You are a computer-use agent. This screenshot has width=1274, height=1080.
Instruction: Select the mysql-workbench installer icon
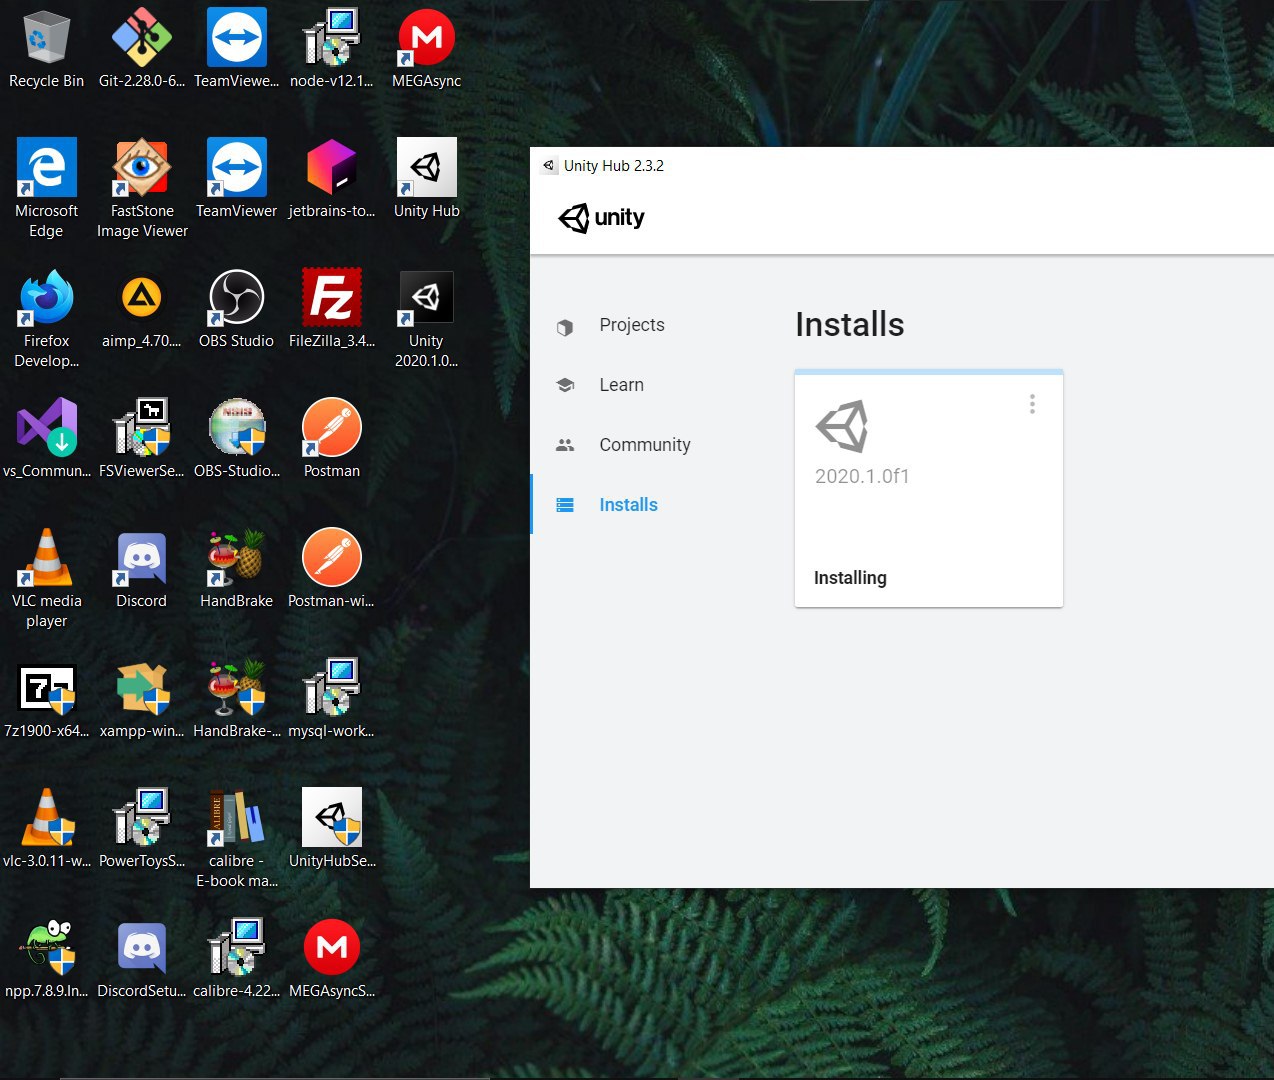[332, 698]
